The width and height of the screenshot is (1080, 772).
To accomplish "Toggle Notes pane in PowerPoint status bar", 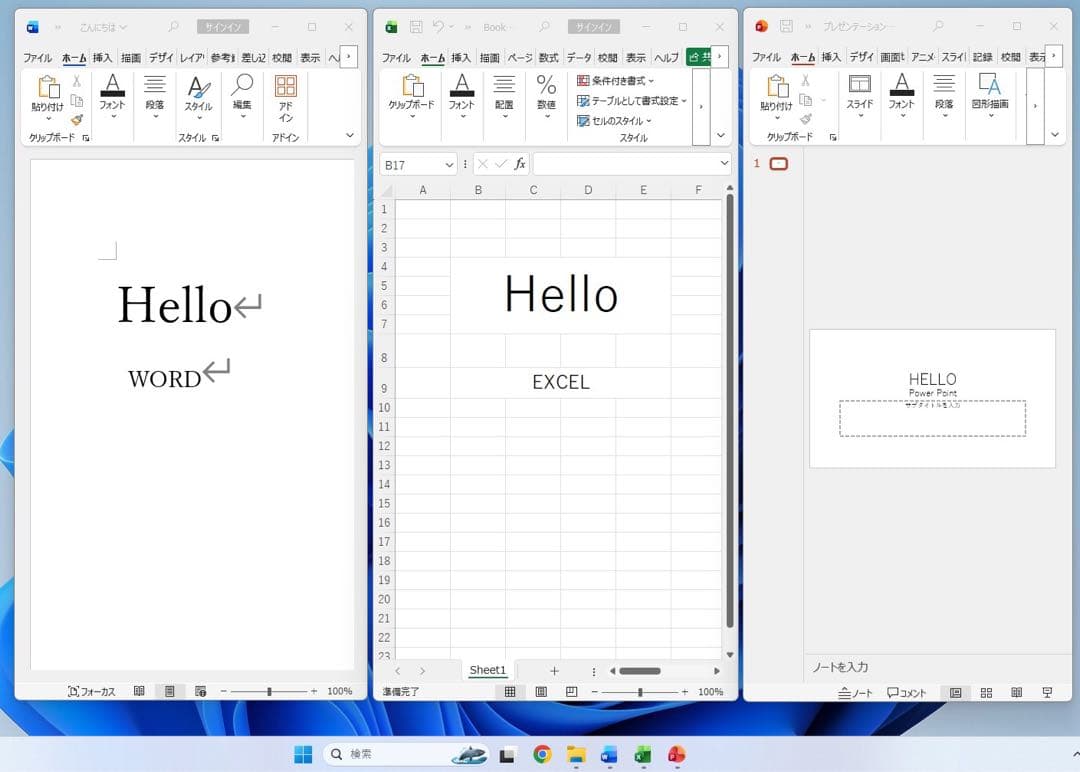I will pyautogui.click(x=855, y=693).
